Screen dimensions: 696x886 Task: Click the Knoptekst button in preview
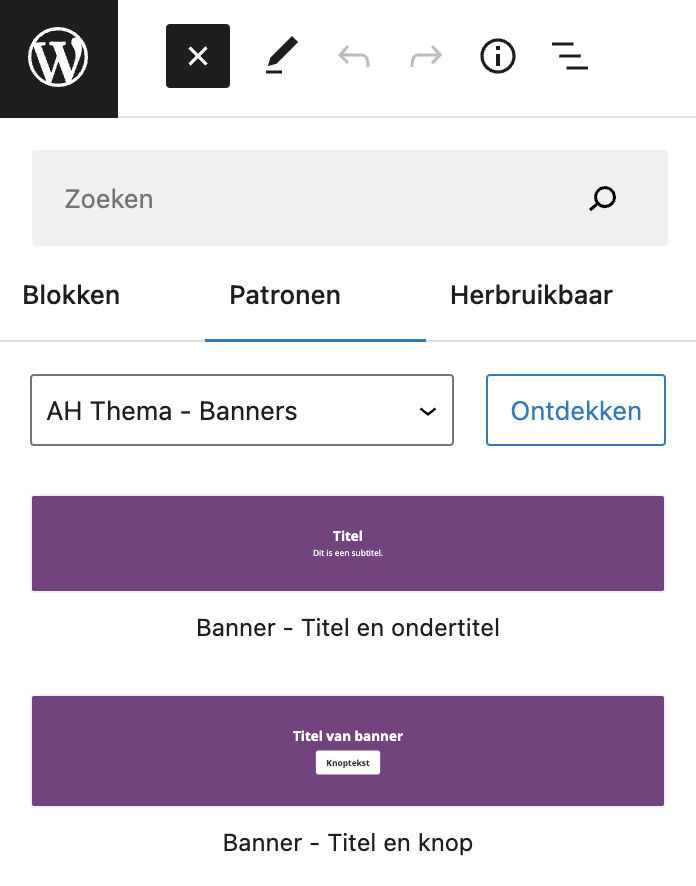348,763
